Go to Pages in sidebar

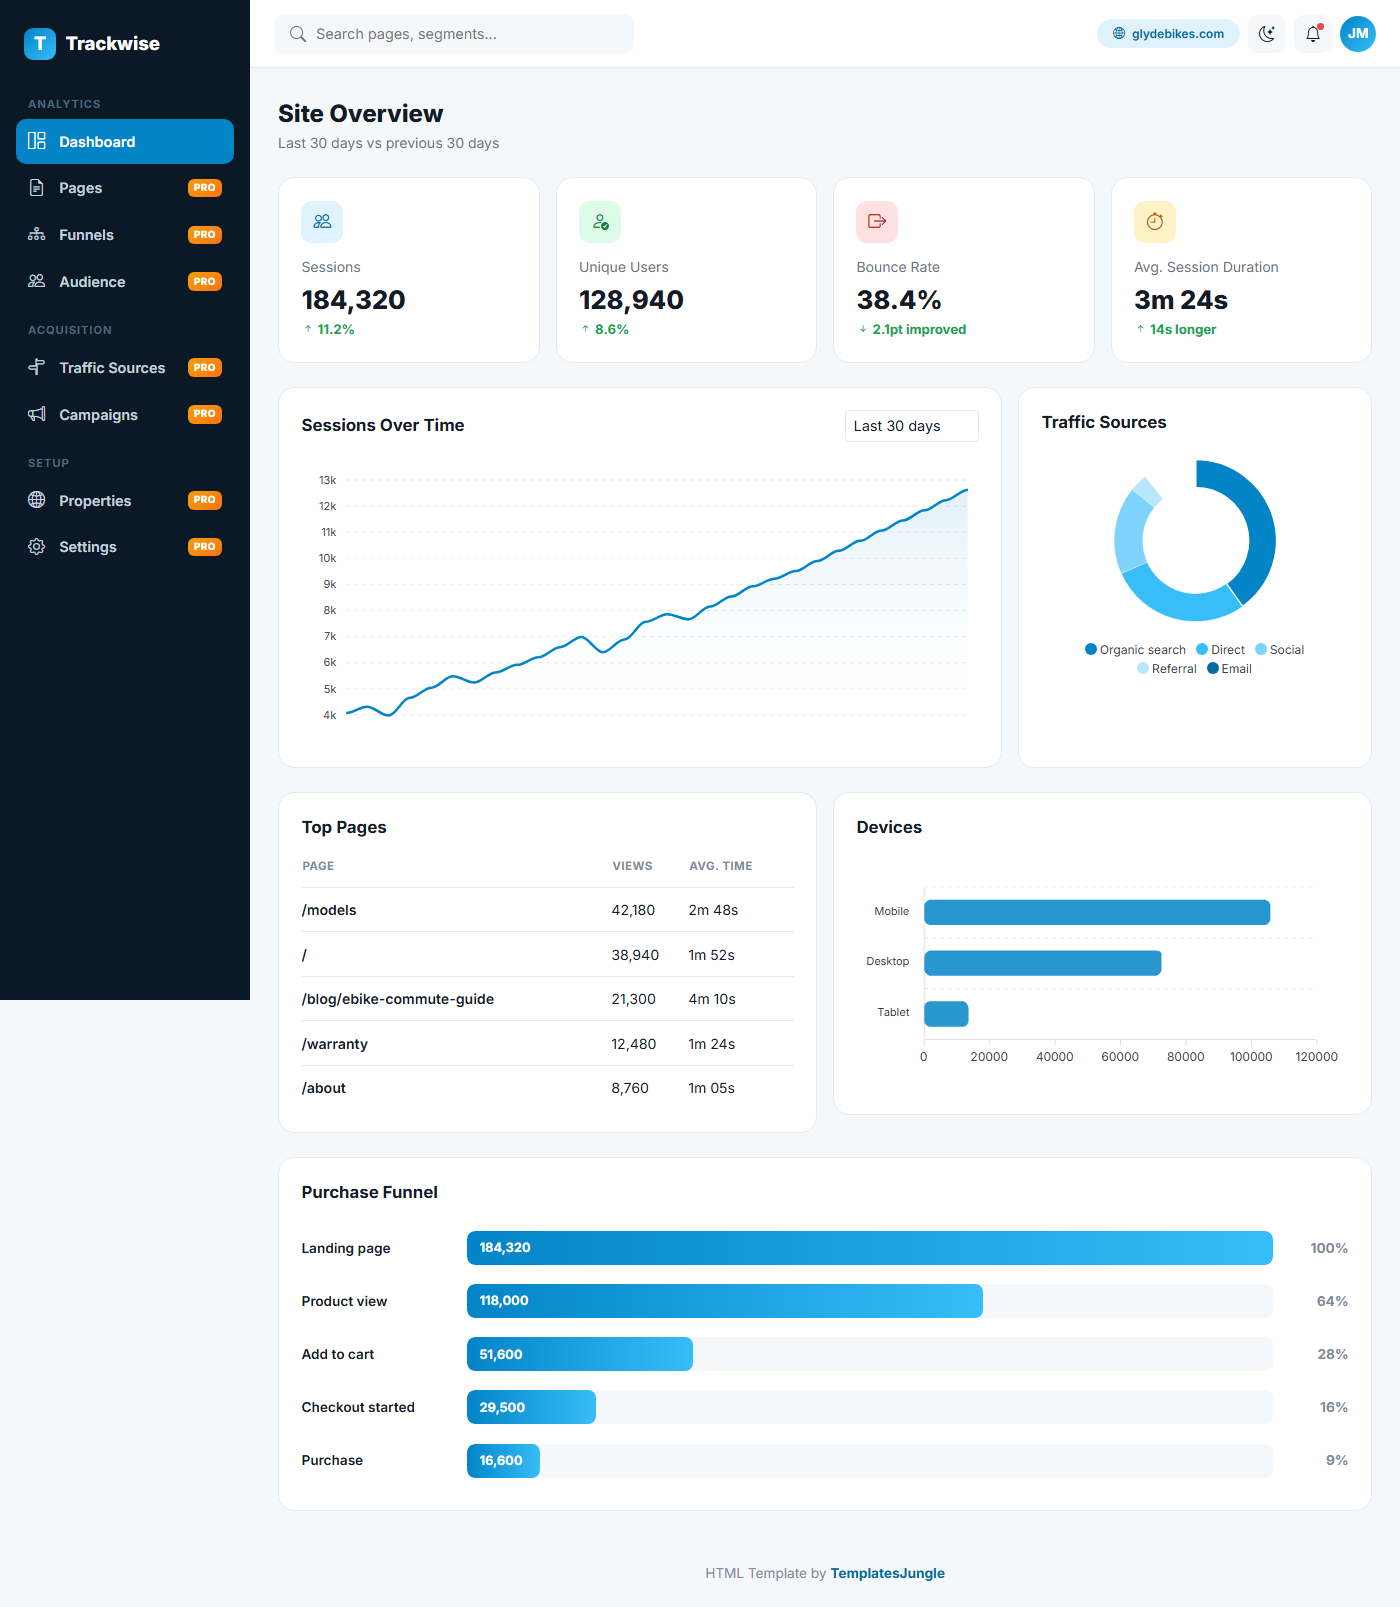[125, 188]
